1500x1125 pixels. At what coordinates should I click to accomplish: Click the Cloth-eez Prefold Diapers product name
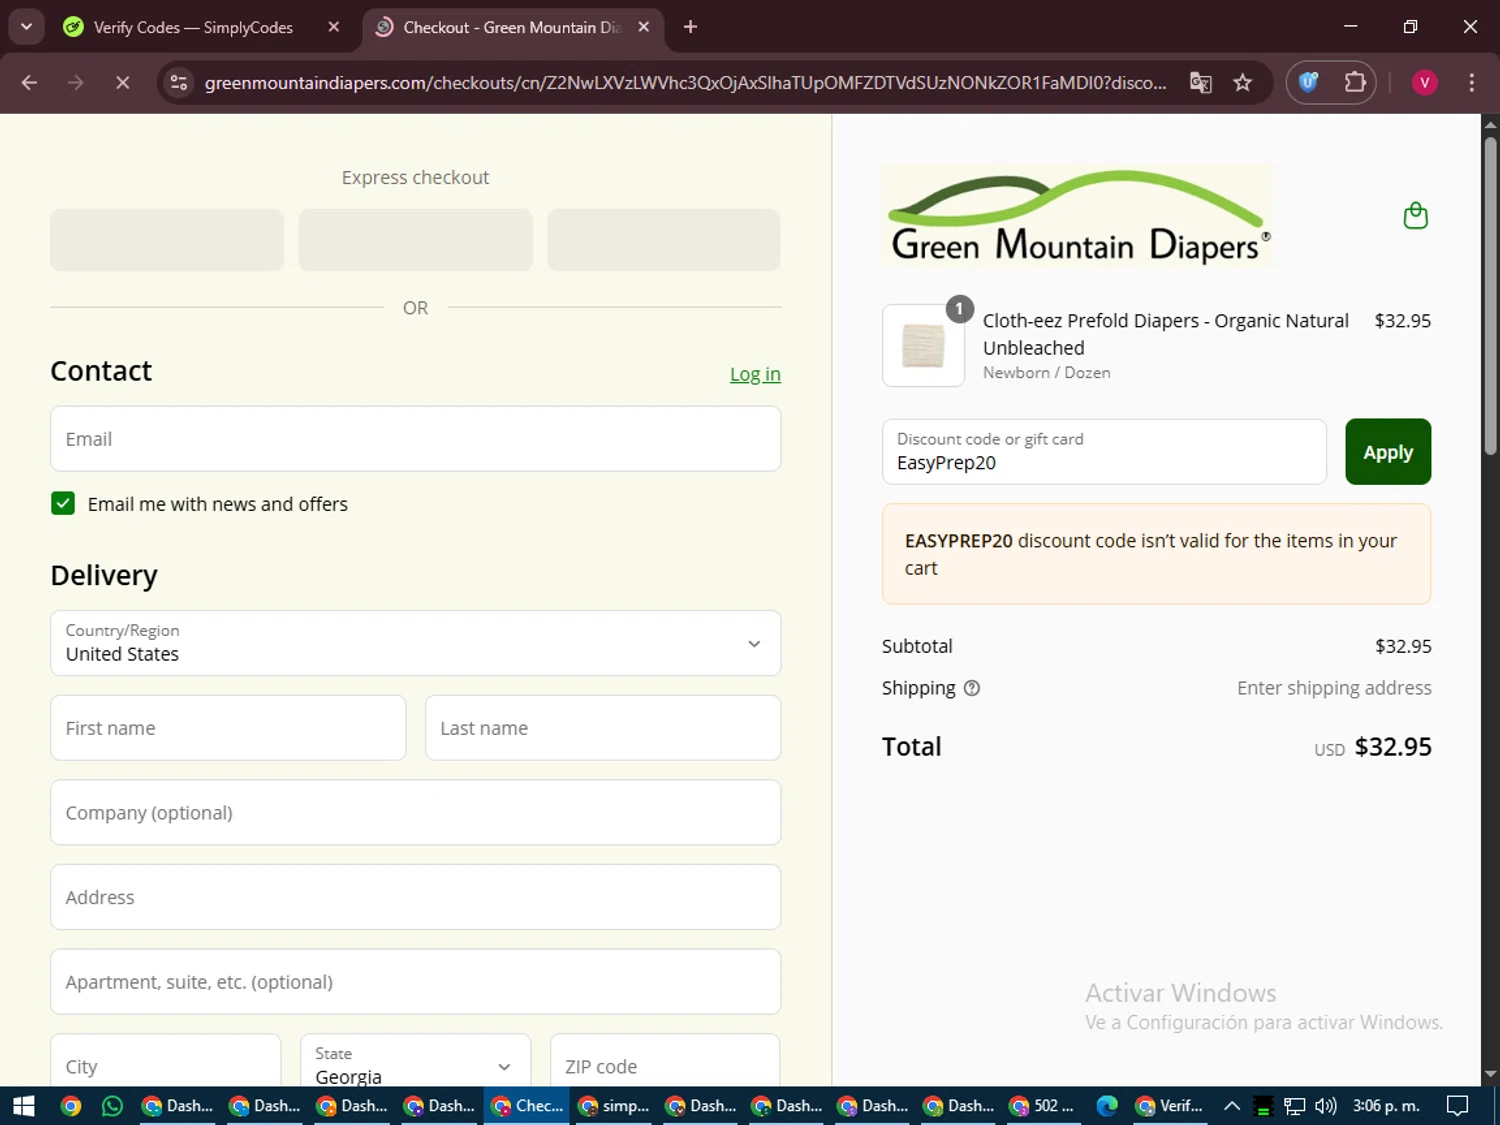(1165, 334)
